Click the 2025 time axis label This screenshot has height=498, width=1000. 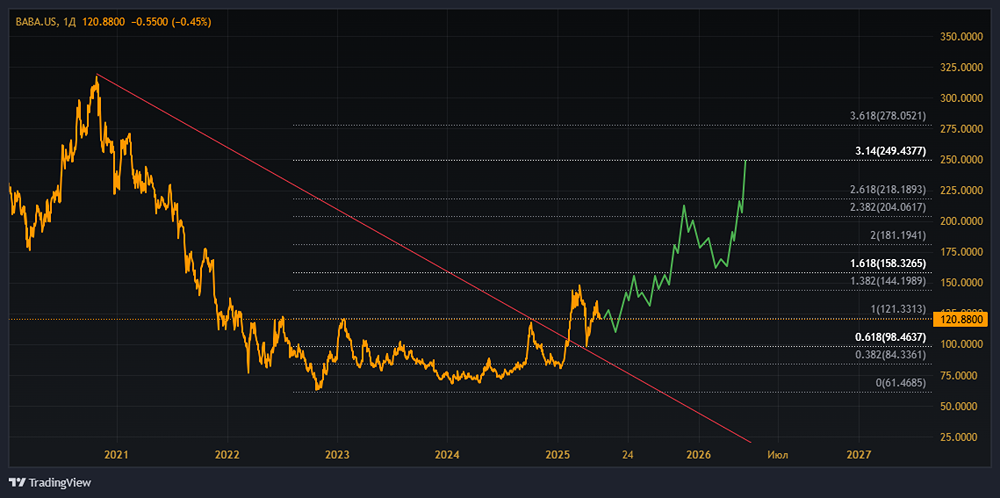(x=557, y=455)
